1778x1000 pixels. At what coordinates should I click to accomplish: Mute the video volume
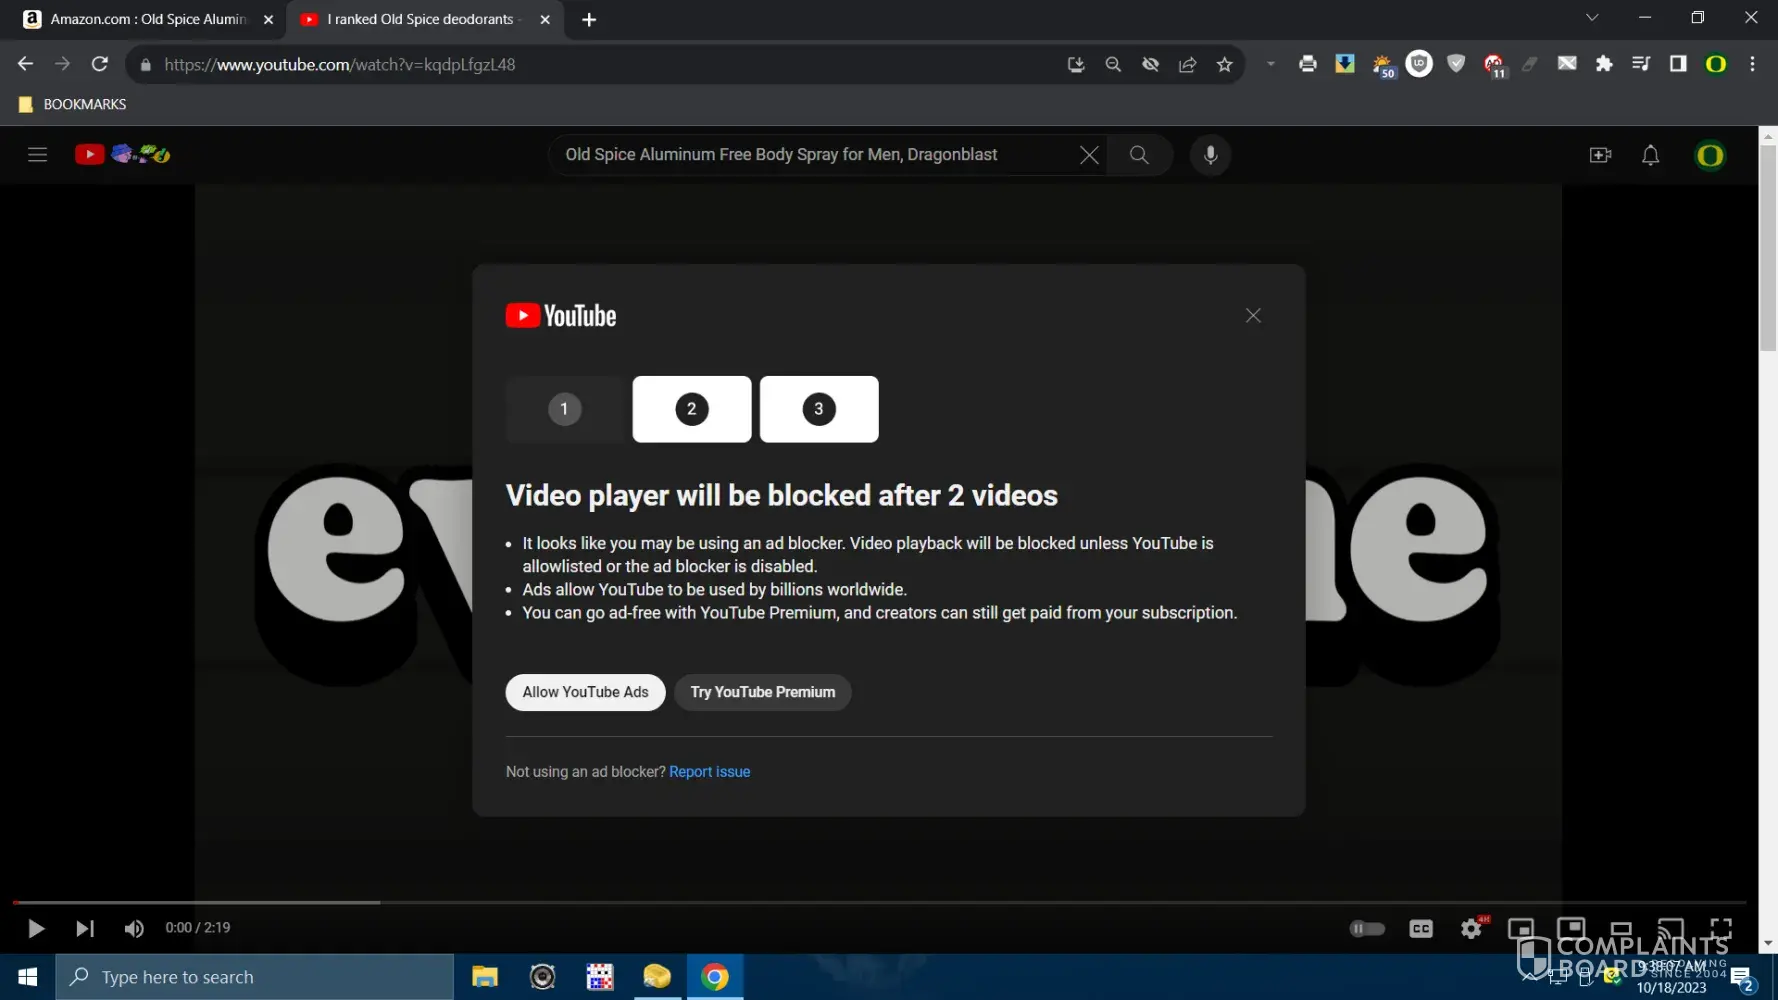(134, 929)
